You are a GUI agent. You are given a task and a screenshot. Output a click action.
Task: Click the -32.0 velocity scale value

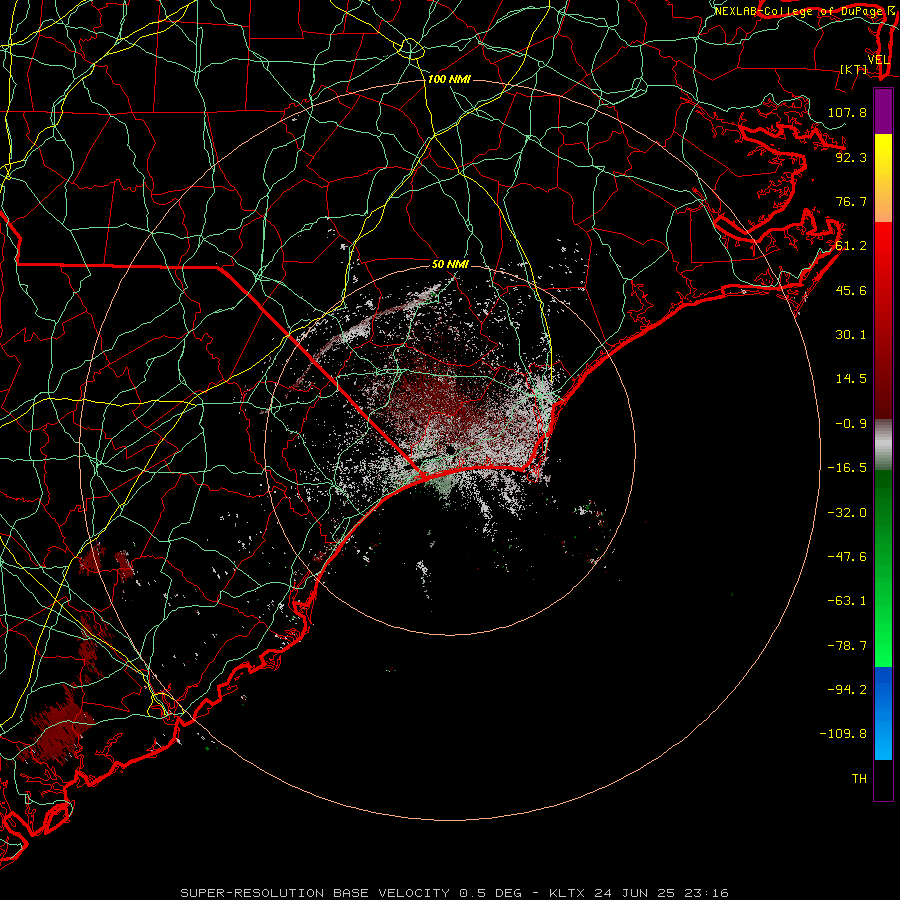tap(847, 513)
